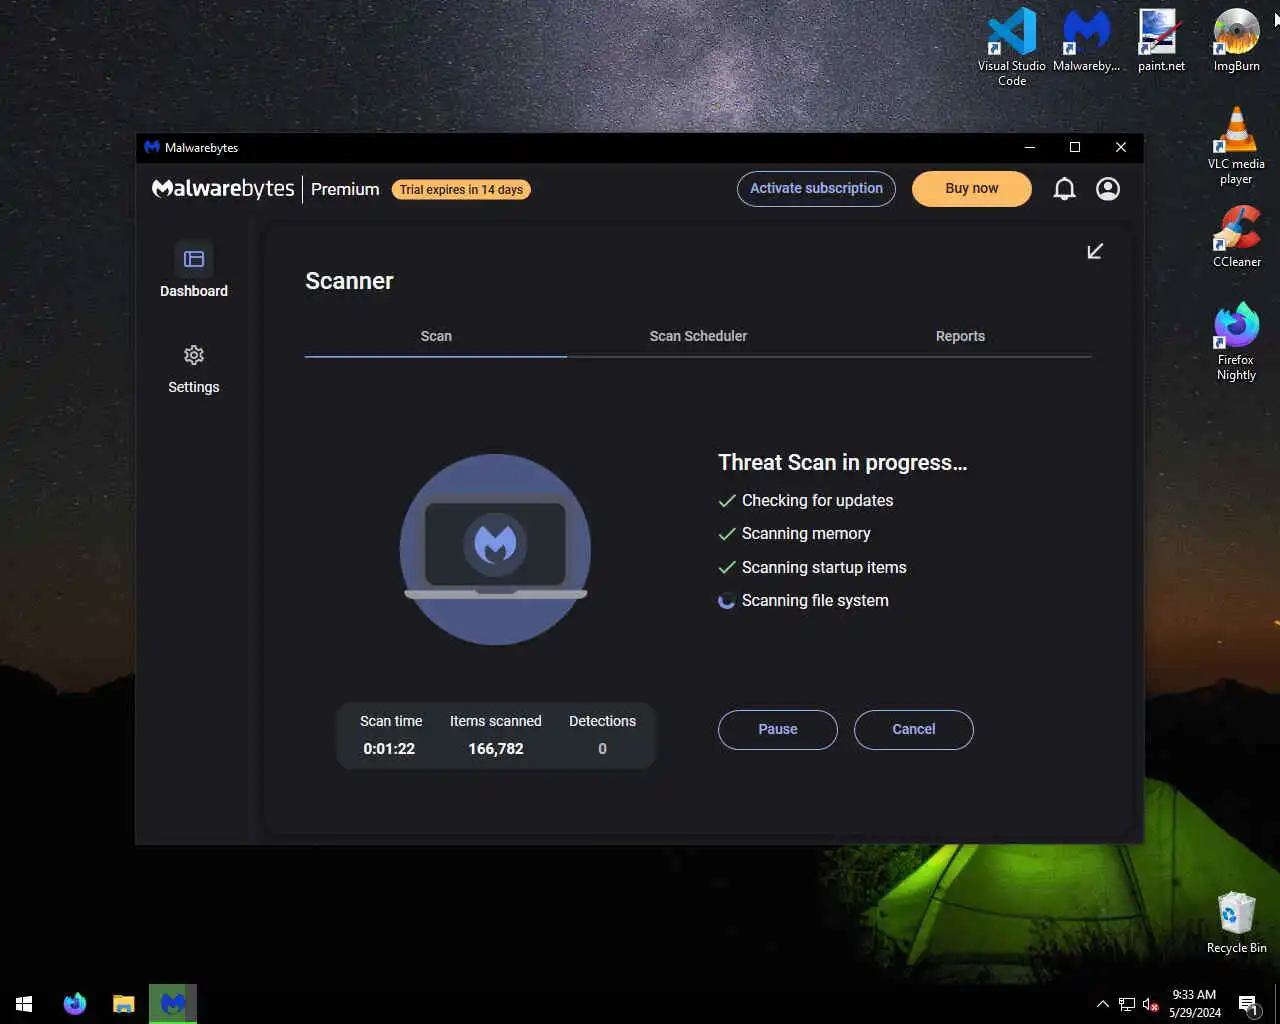The height and width of the screenshot is (1024, 1280).
Task: Open Settings gear in sidebar
Action: [194, 355]
